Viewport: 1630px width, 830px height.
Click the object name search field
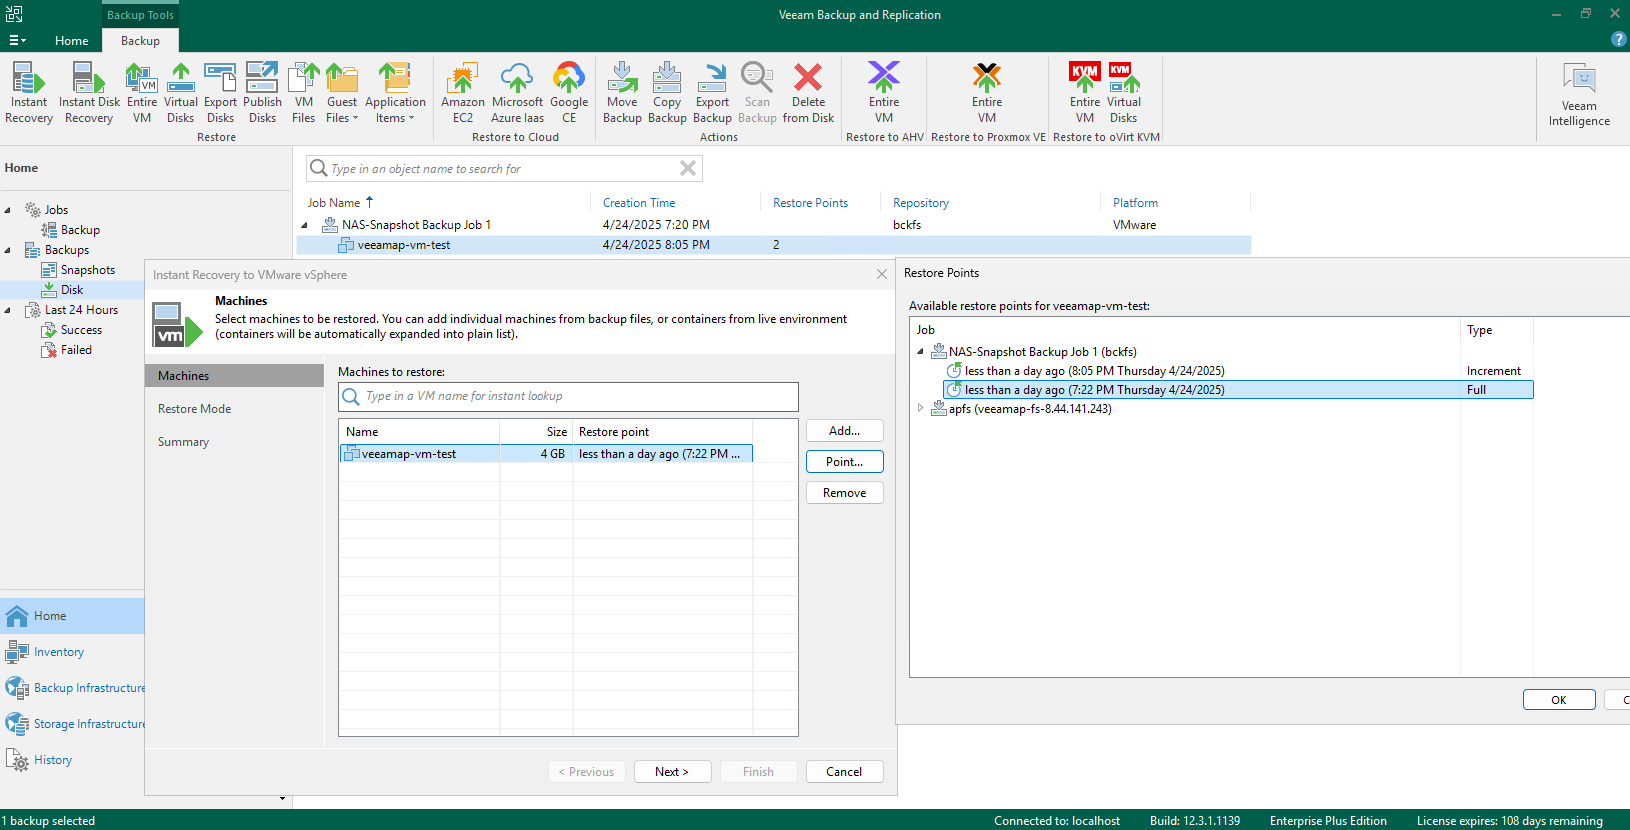[x=504, y=168]
